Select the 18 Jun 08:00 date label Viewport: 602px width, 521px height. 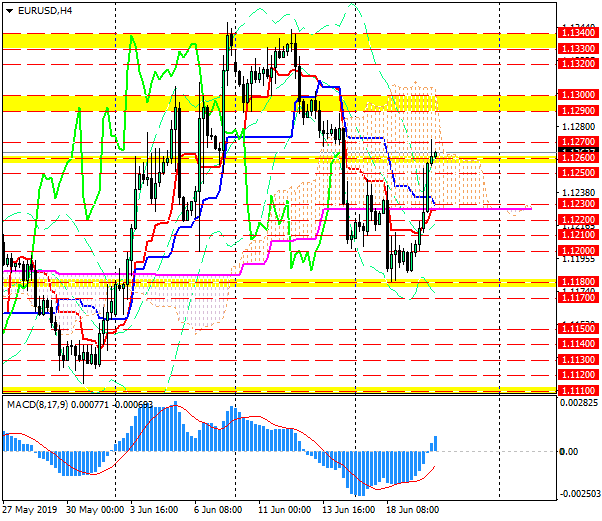tap(414, 509)
